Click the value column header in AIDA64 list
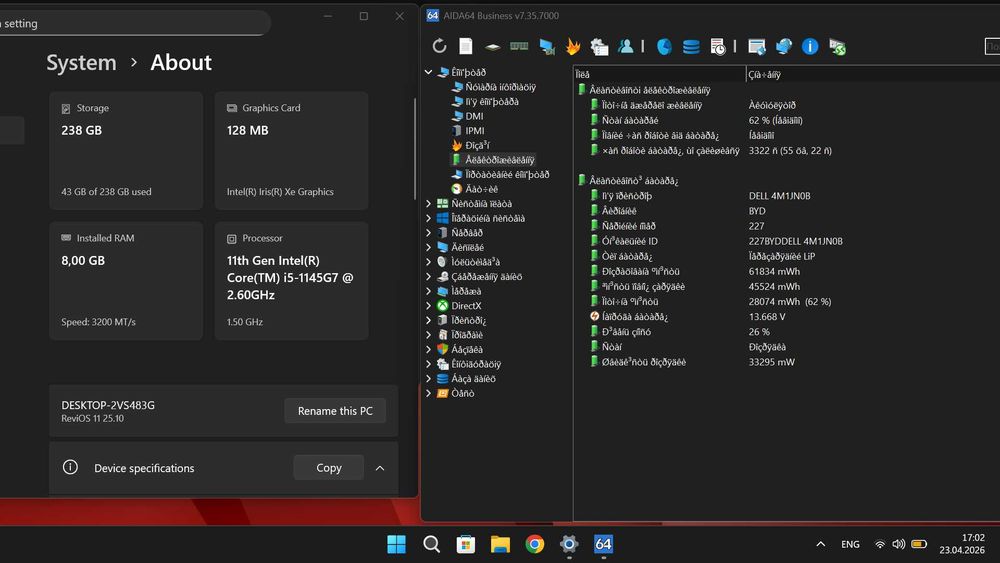 [872, 75]
